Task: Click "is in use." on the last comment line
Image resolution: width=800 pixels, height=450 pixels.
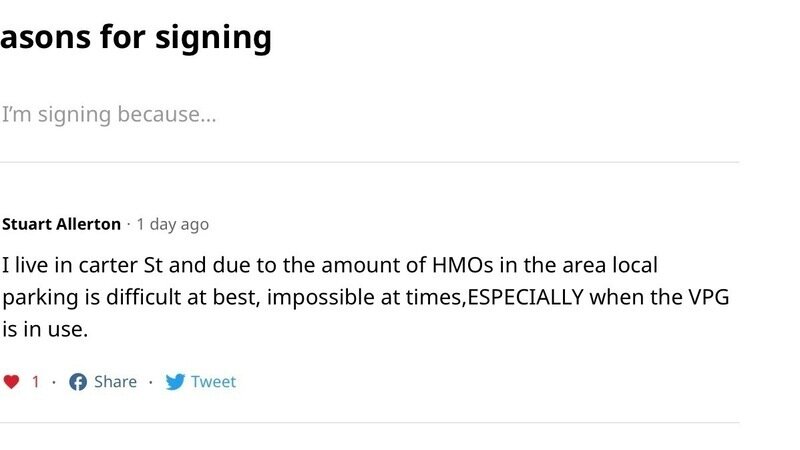Action: click(x=45, y=328)
